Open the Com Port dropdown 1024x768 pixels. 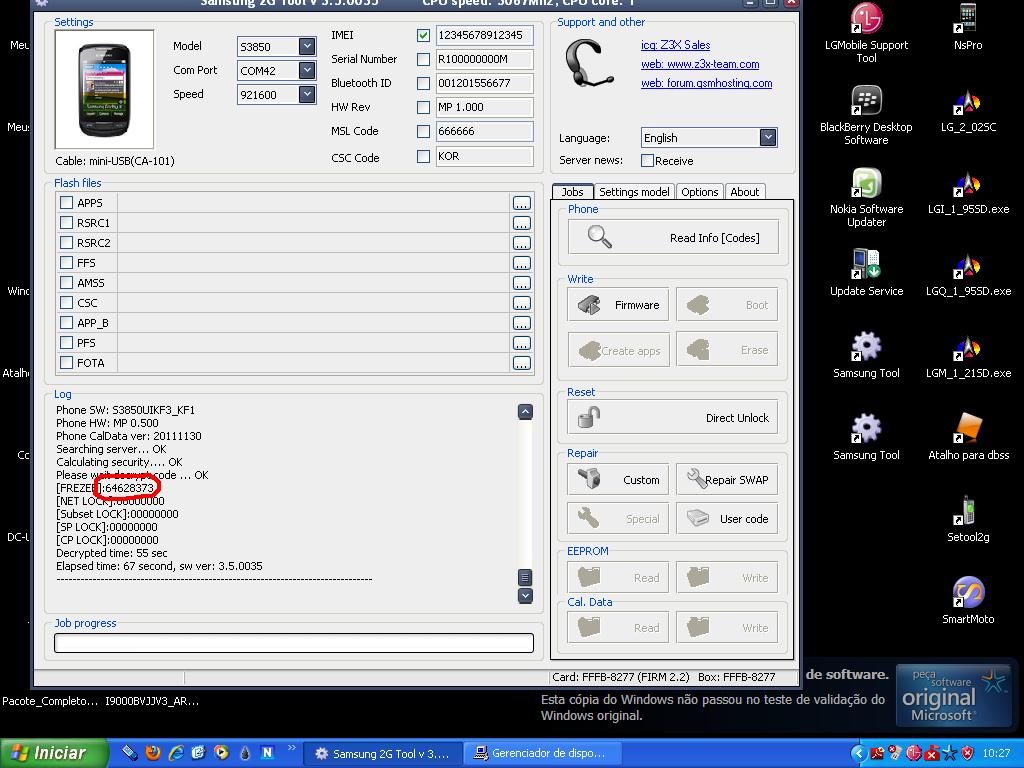click(307, 70)
